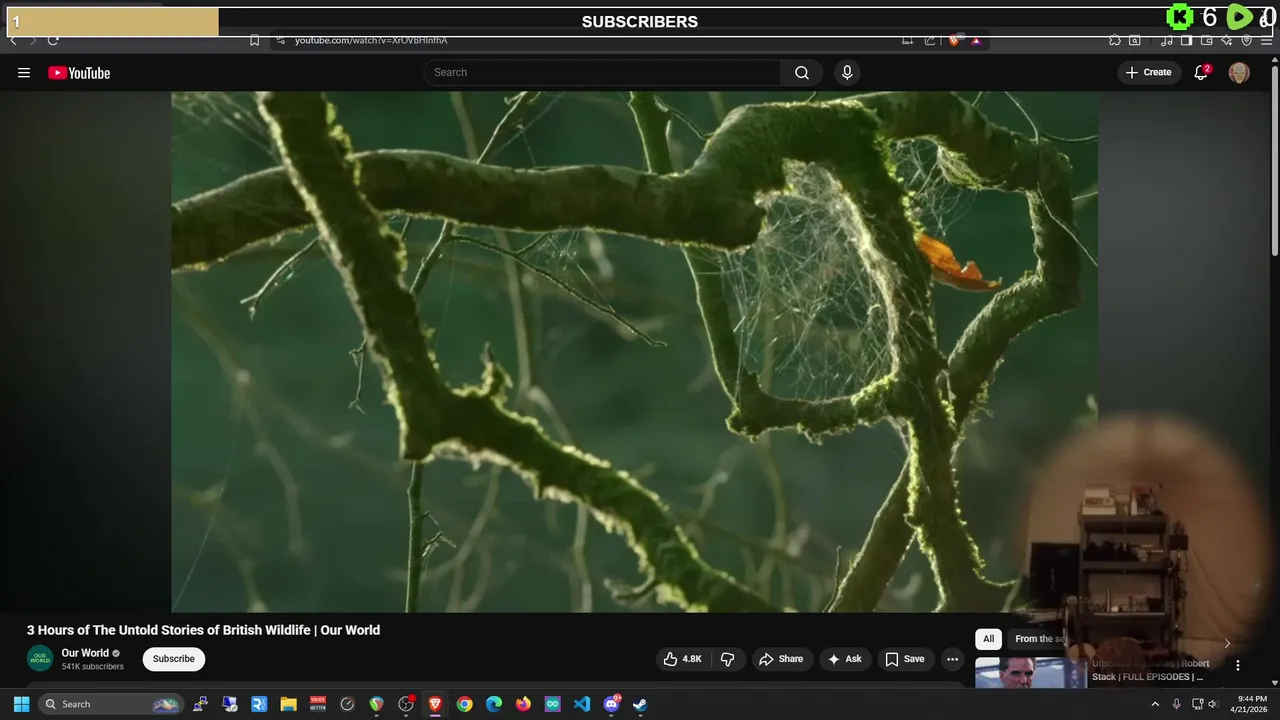Show next filter chips with right chevron
The image size is (1280, 720).
1227,643
